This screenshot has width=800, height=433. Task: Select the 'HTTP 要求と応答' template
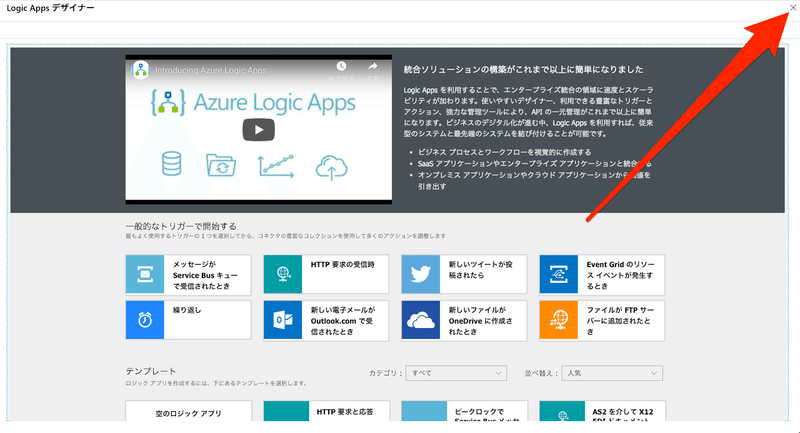pyautogui.click(x=327, y=411)
